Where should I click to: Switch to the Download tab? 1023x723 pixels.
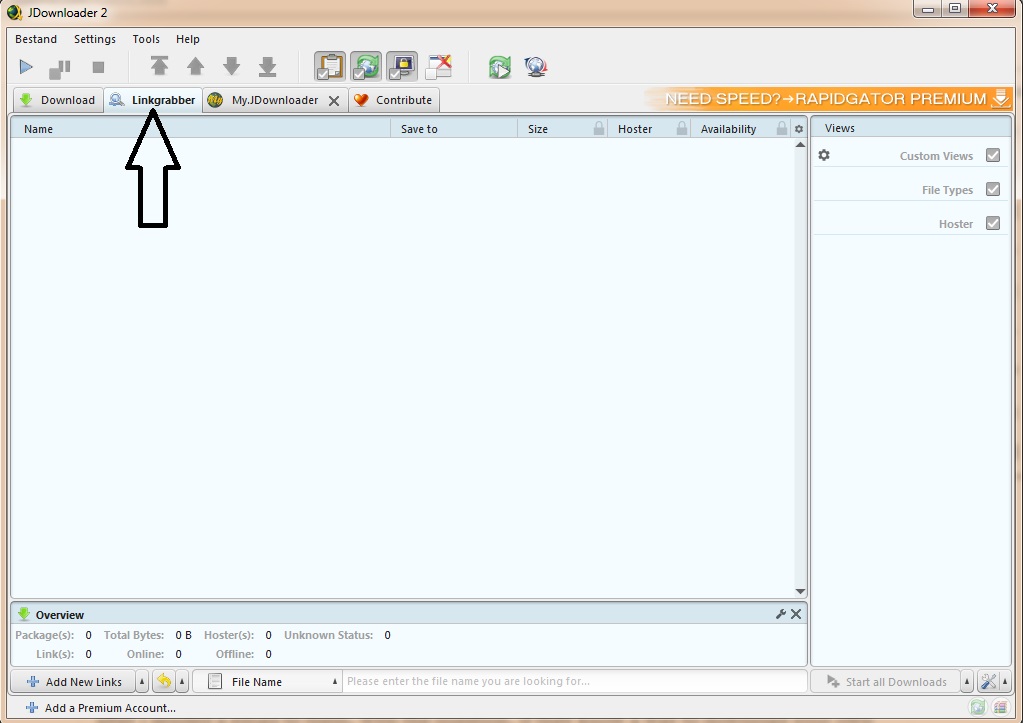(x=58, y=100)
